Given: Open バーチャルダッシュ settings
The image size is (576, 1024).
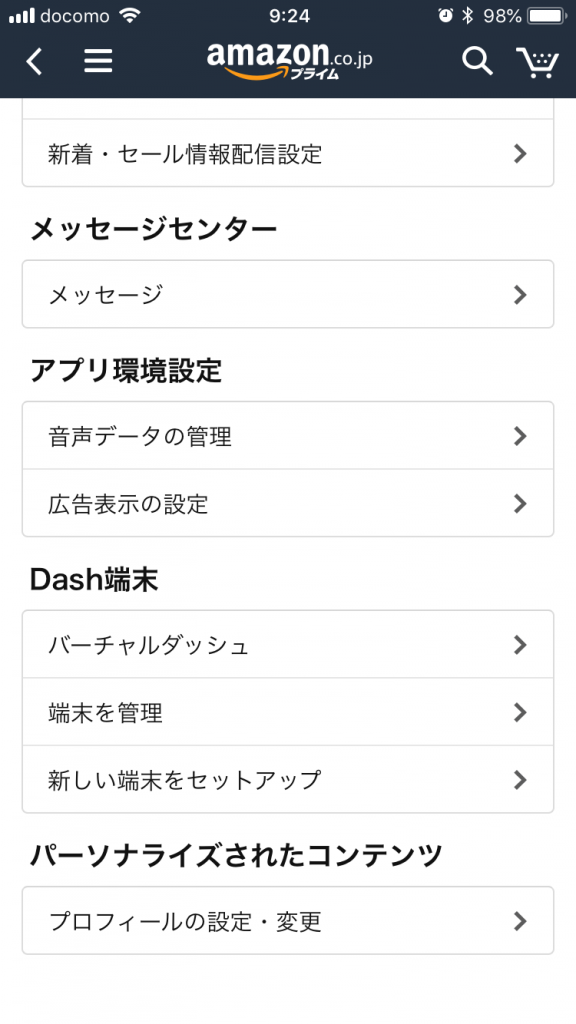Looking at the screenshot, I should 288,645.
